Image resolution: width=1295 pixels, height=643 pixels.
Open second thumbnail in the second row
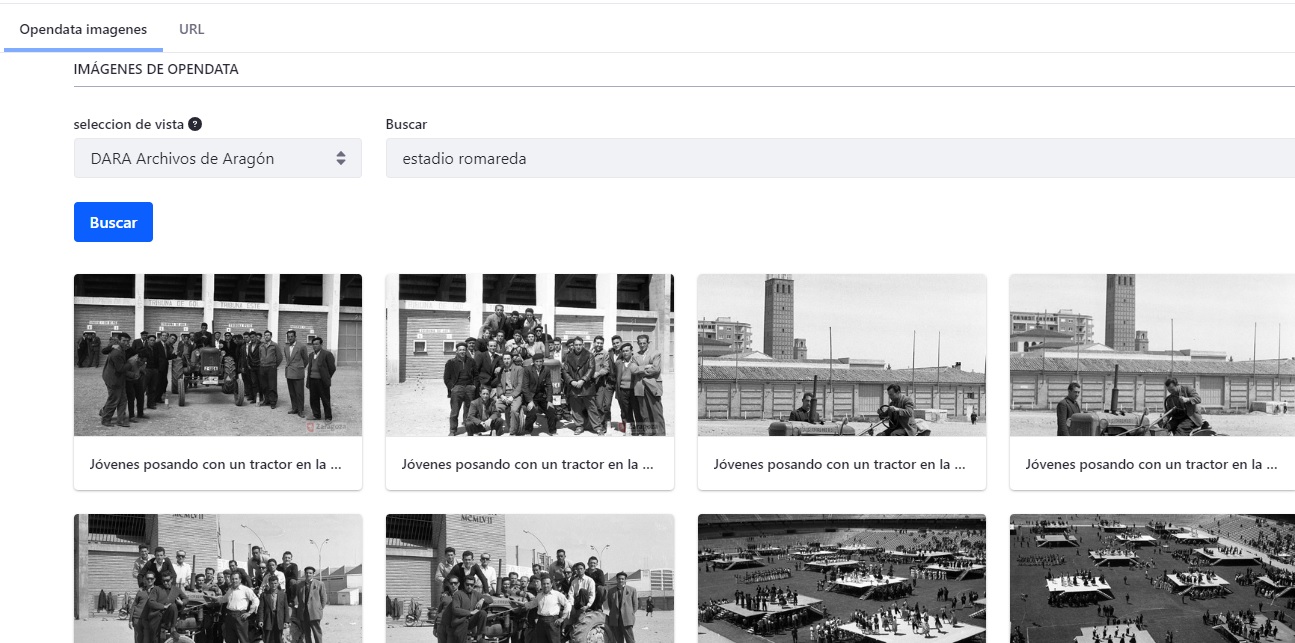[x=530, y=578]
